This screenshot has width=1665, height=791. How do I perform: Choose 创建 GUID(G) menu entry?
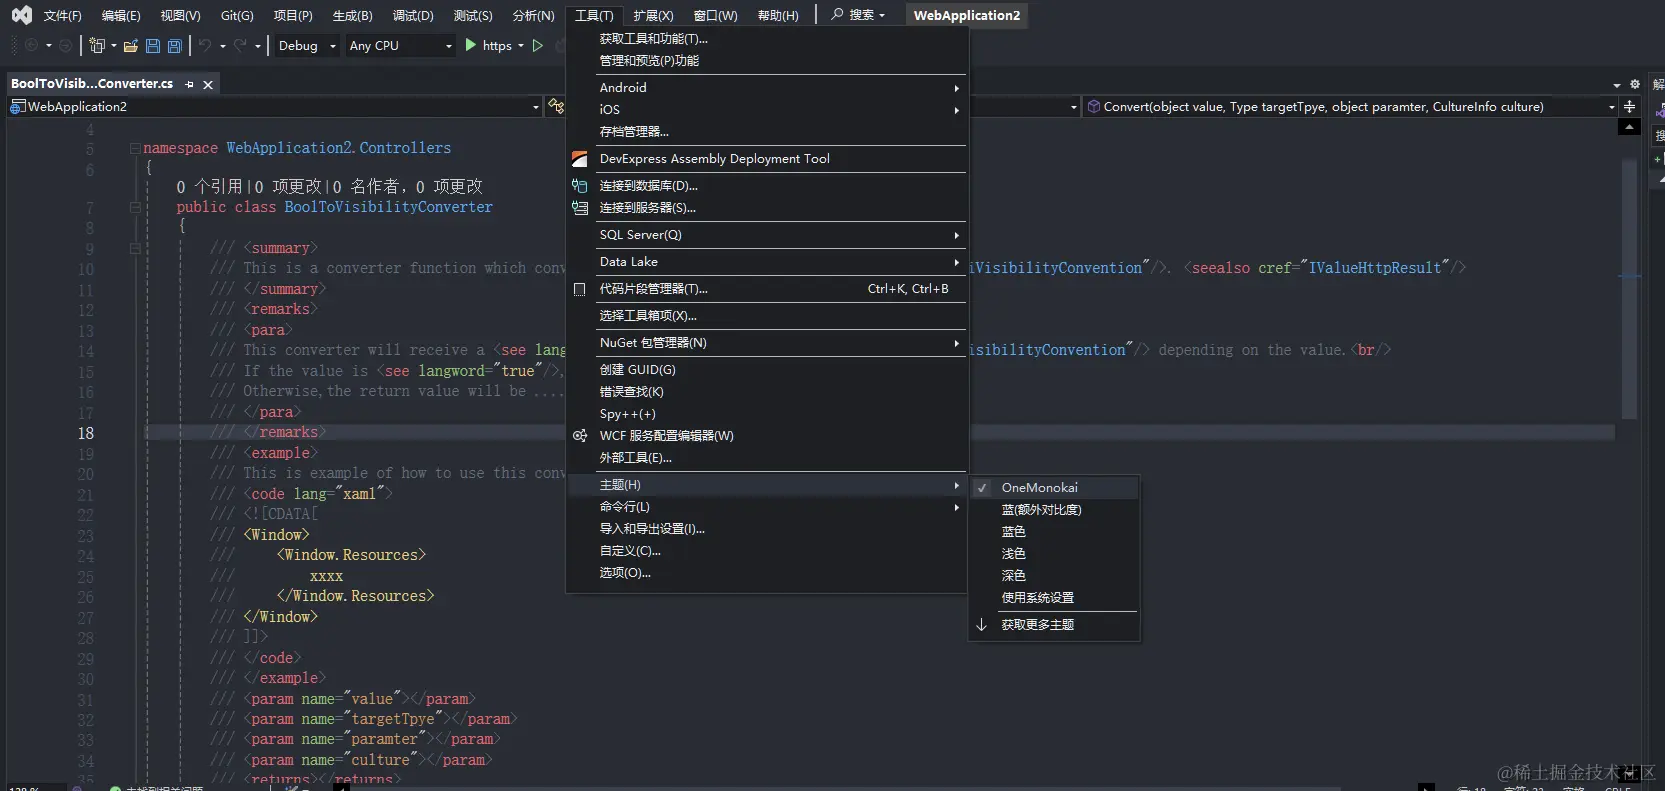[766, 370]
